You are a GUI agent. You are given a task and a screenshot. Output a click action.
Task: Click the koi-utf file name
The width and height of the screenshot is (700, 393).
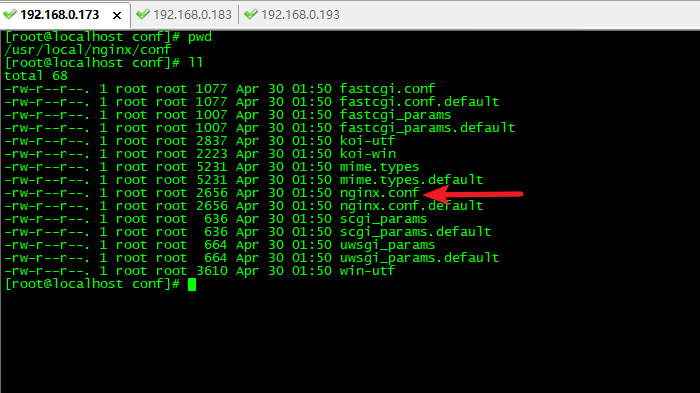coord(367,141)
